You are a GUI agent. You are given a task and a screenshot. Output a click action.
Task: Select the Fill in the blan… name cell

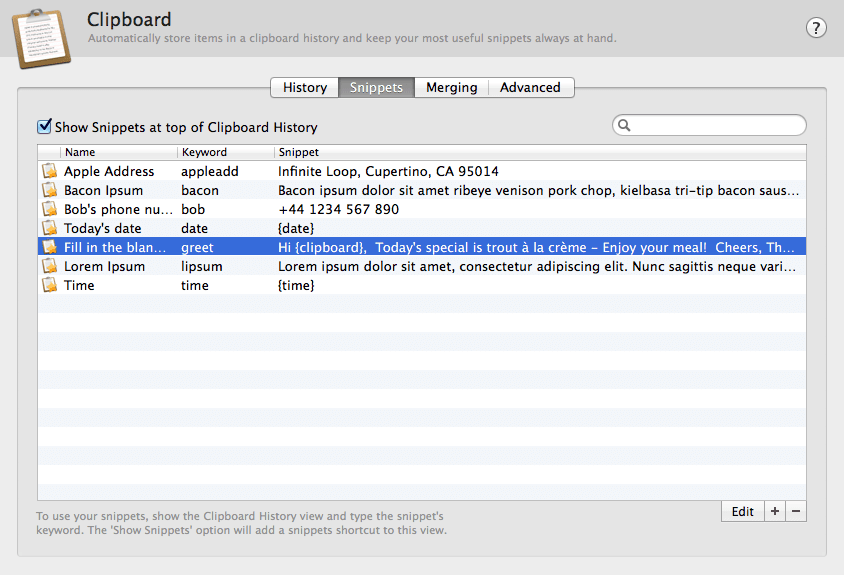[115, 247]
